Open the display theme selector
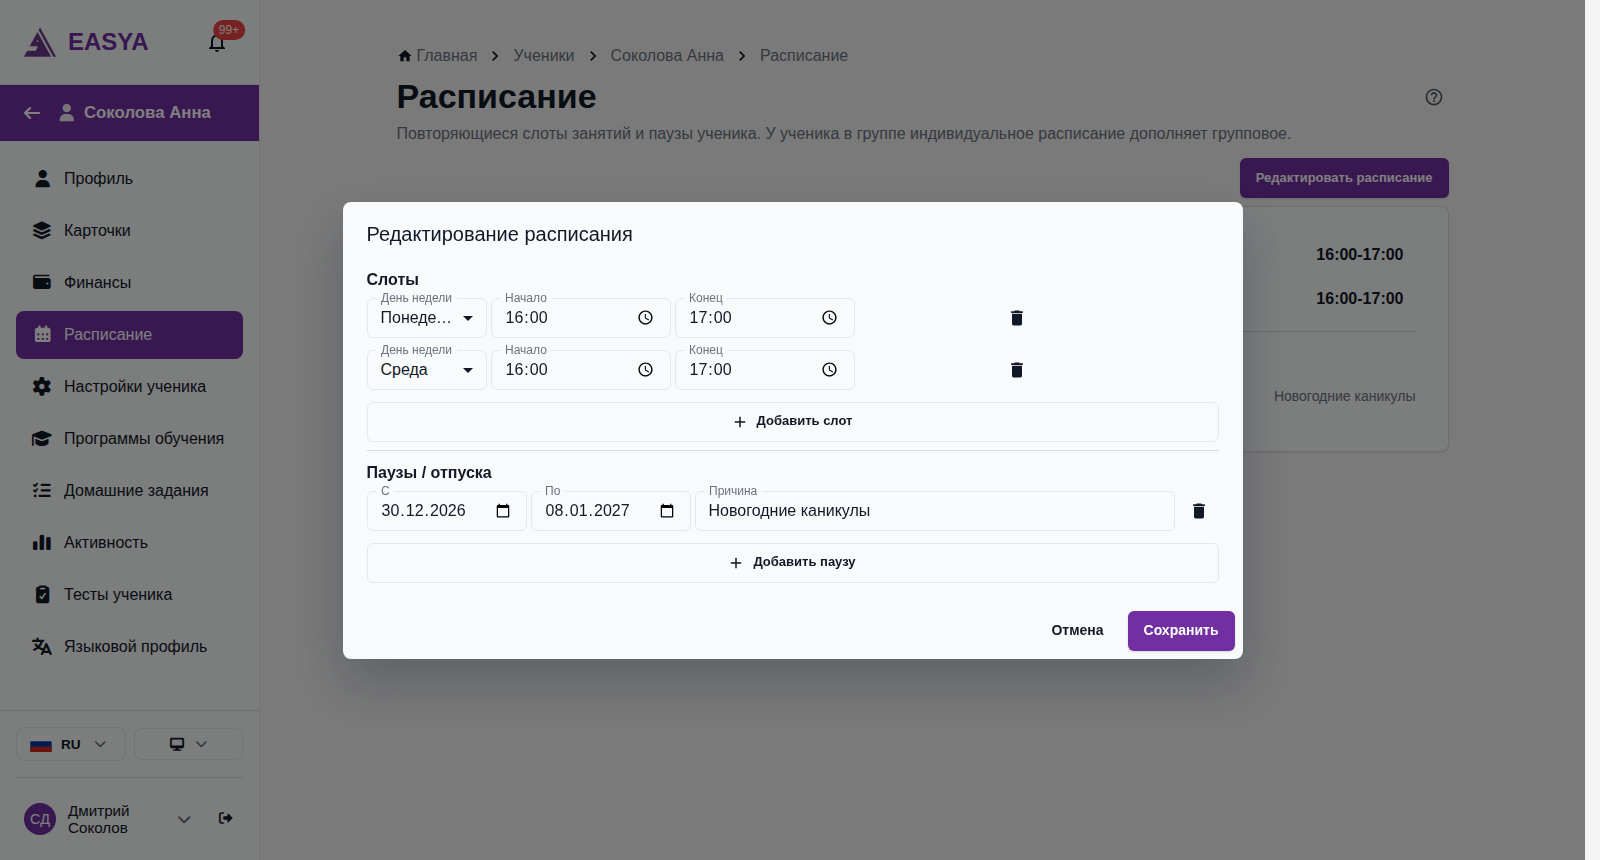 188,744
